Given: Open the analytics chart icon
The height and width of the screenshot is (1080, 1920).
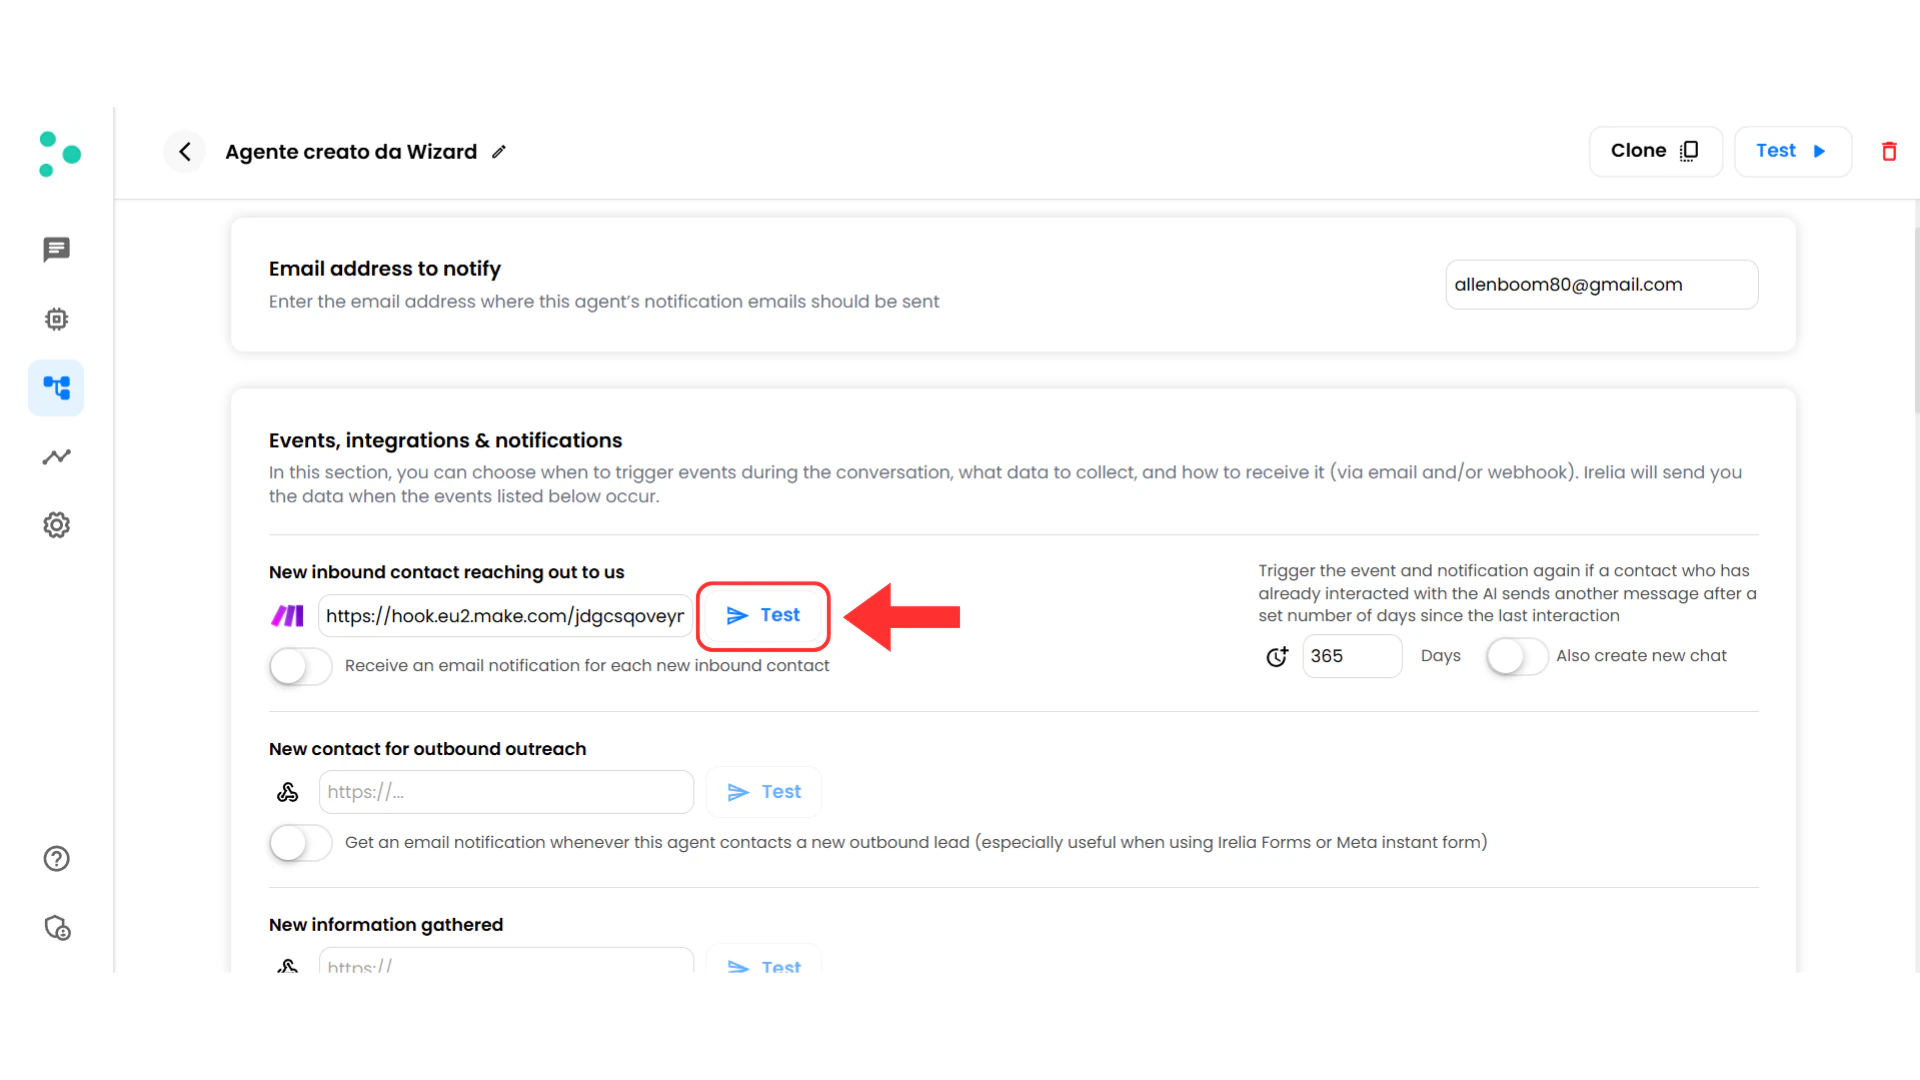Looking at the screenshot, I should click(56, 457).
